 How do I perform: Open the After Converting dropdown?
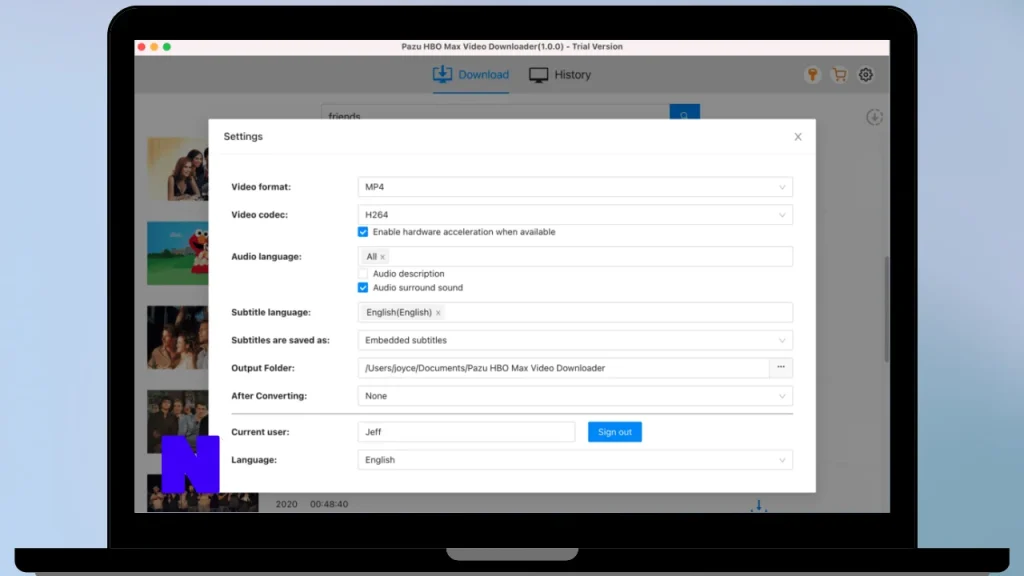click(x=575, y=396)
